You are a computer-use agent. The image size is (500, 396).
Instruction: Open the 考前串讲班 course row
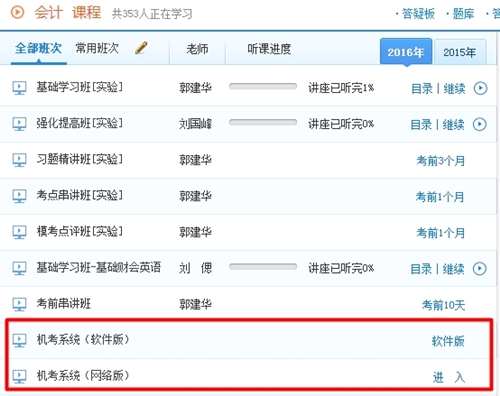click(248, 304)
